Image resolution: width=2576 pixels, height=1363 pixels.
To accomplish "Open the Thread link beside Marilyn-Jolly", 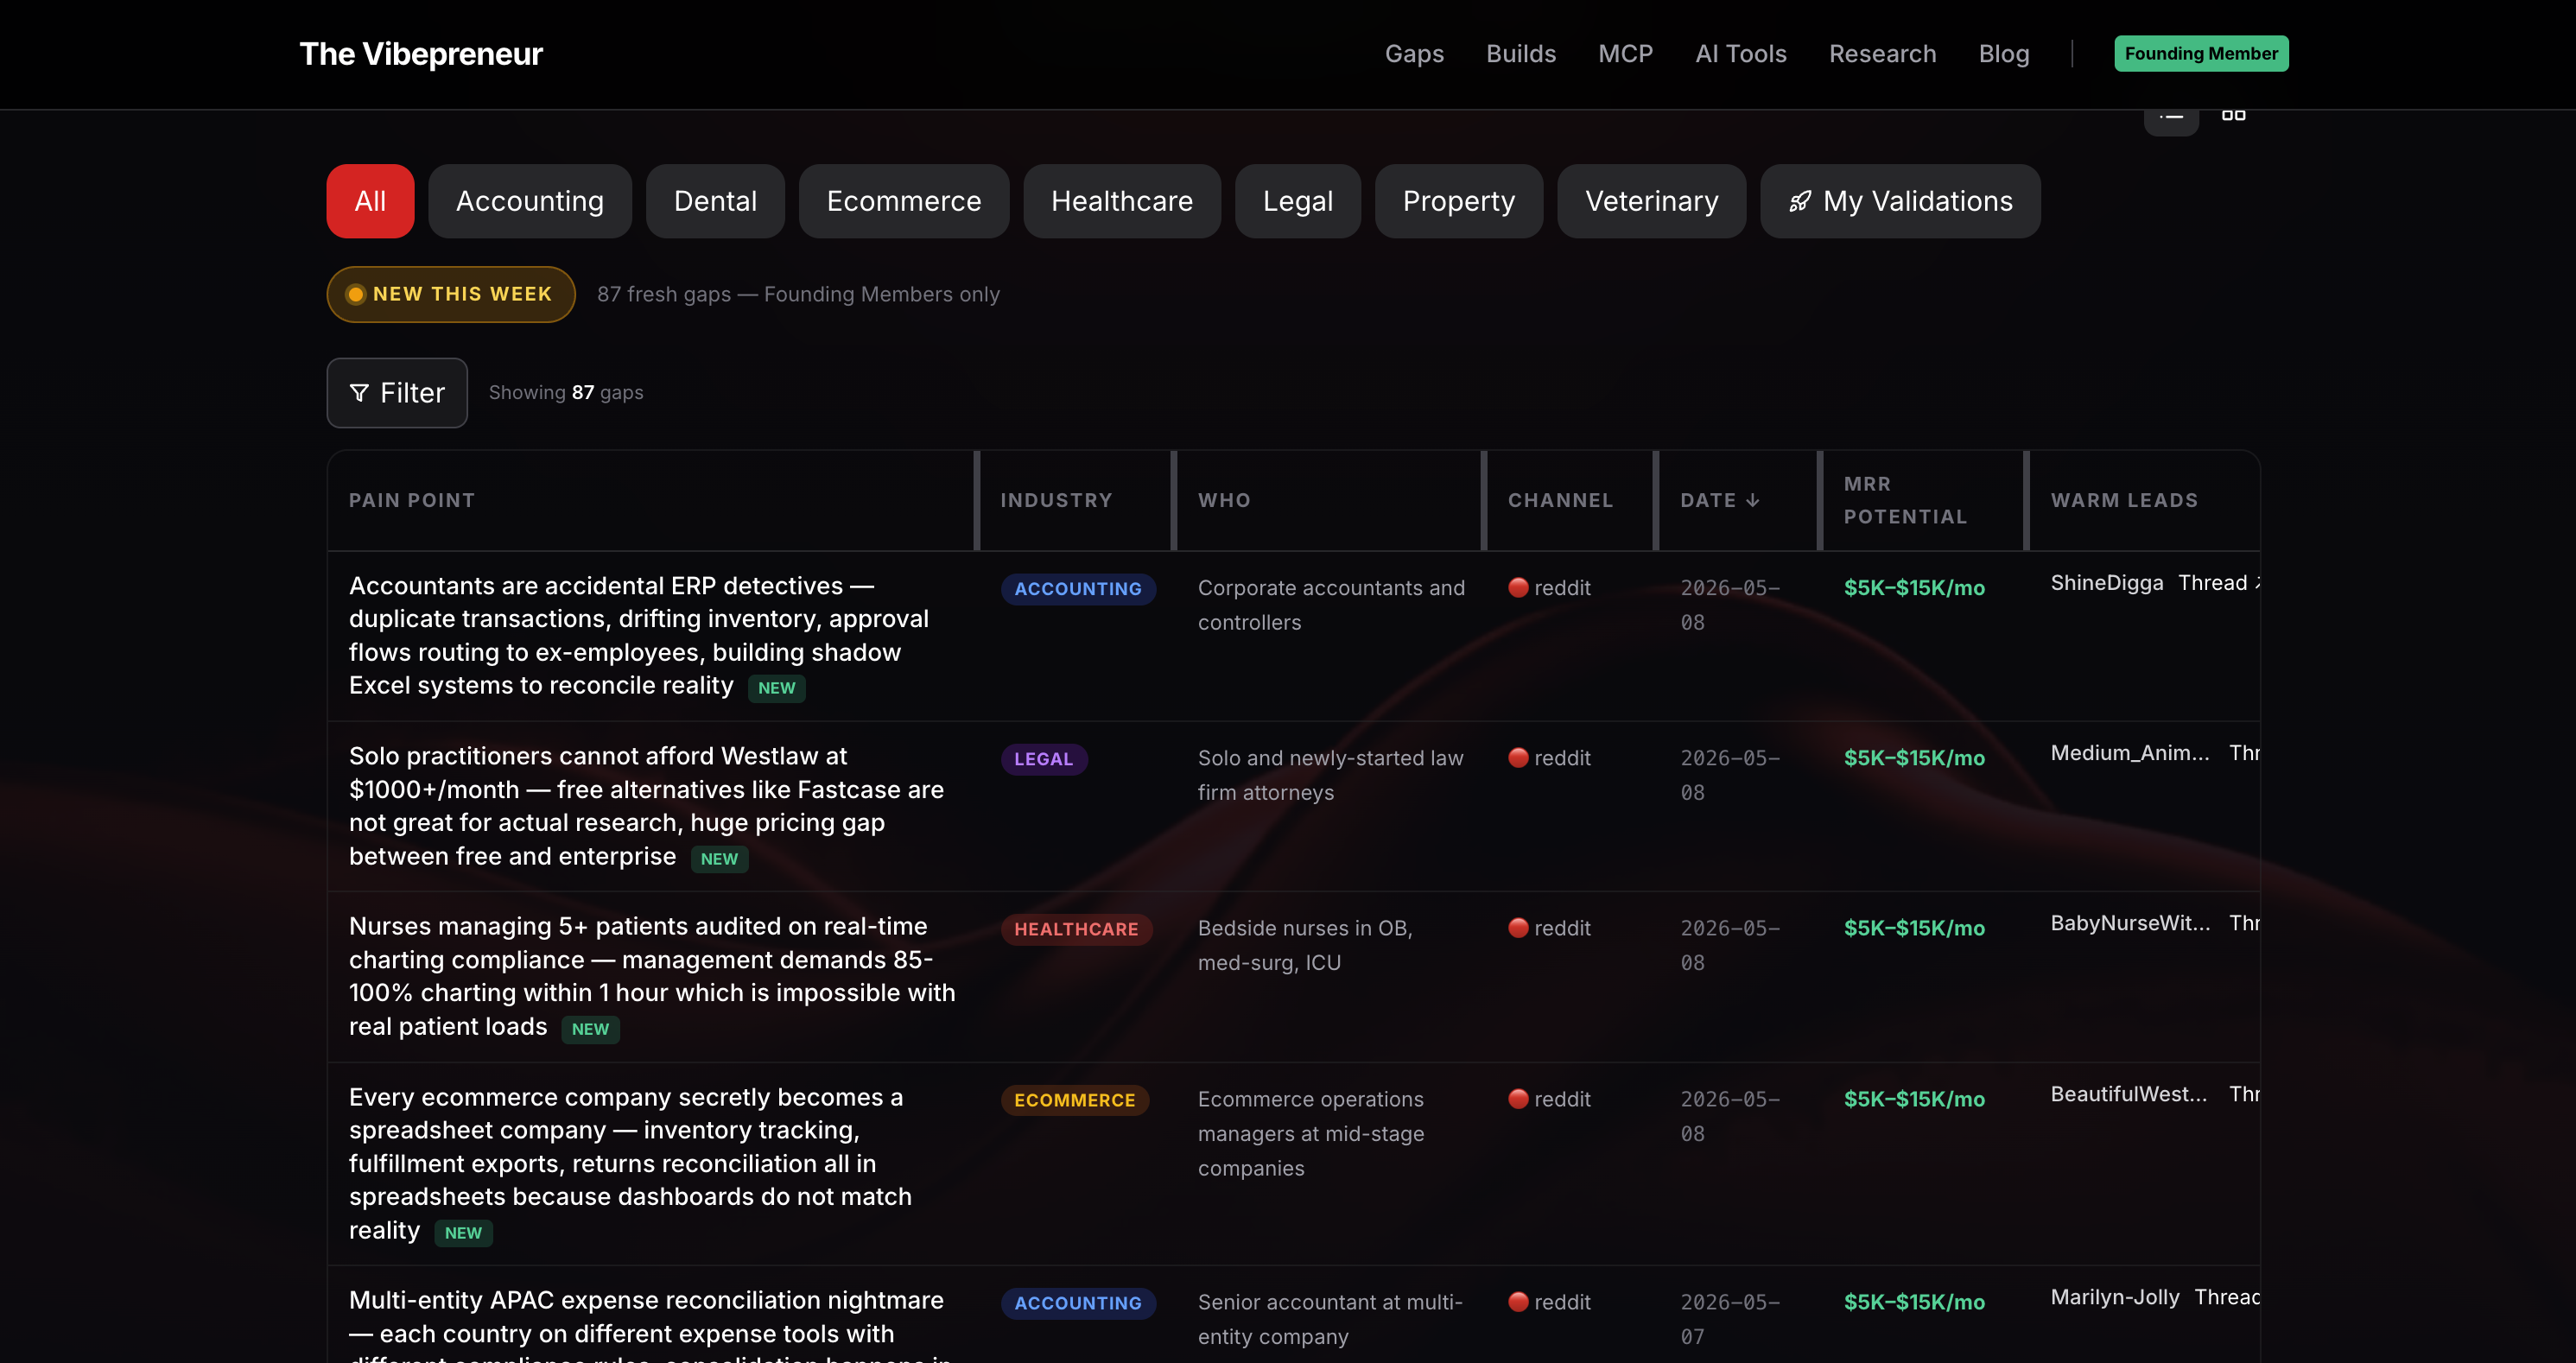I will tap(2227, 1297).
